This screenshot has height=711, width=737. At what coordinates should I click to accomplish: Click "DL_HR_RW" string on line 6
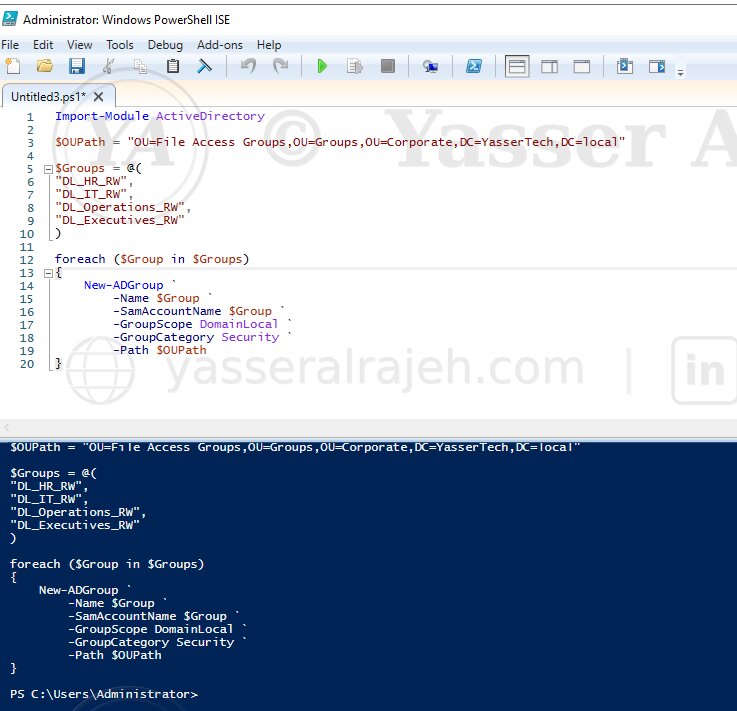[91, 181]
